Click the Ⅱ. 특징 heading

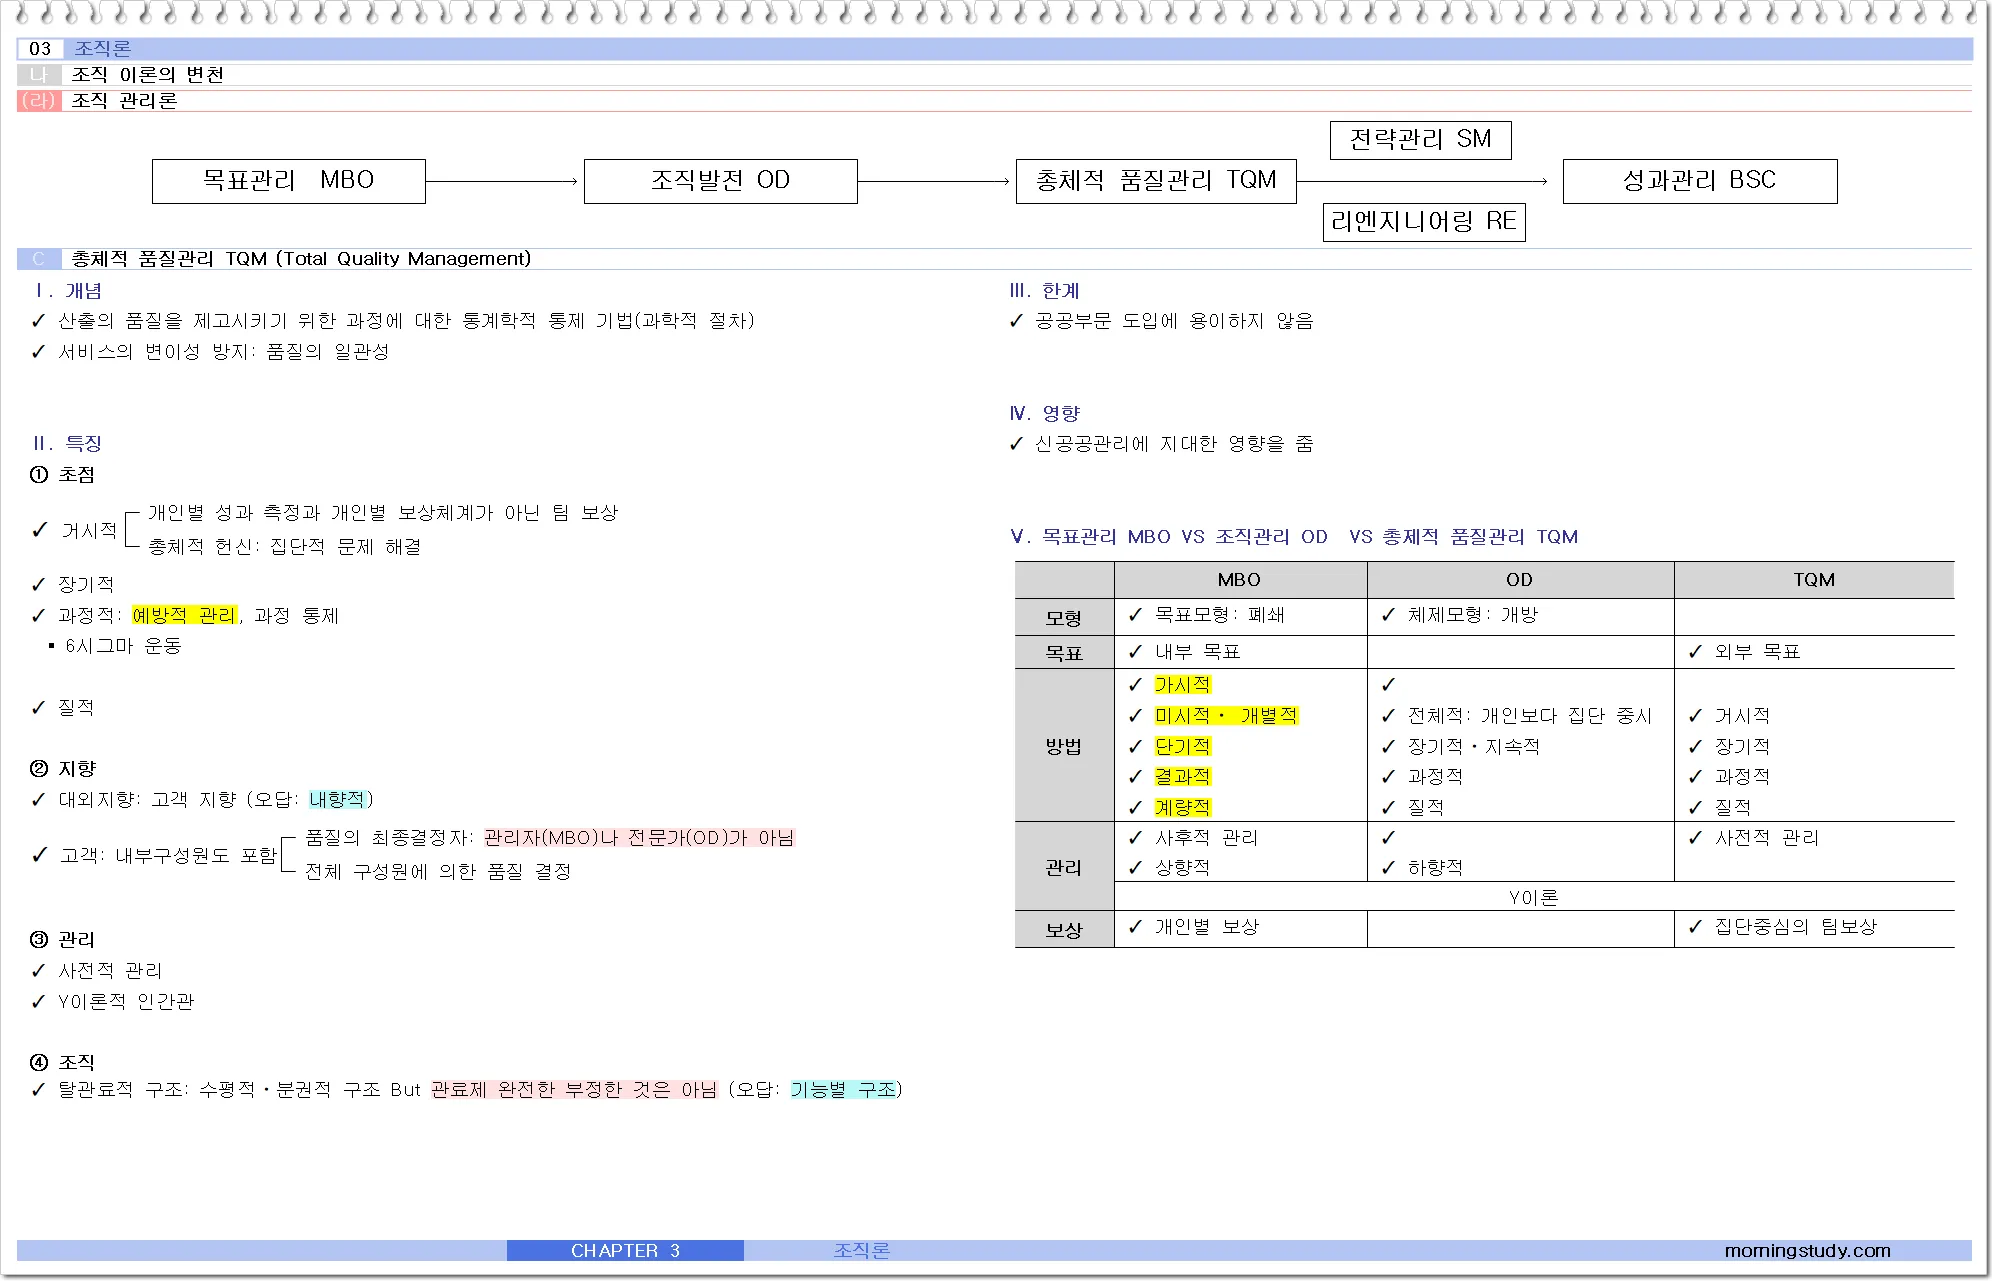pos(68,443)
